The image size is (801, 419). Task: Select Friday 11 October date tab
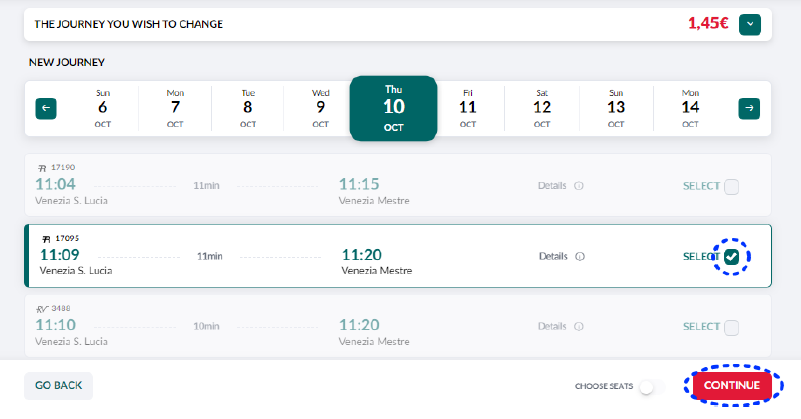coord(468,108)
